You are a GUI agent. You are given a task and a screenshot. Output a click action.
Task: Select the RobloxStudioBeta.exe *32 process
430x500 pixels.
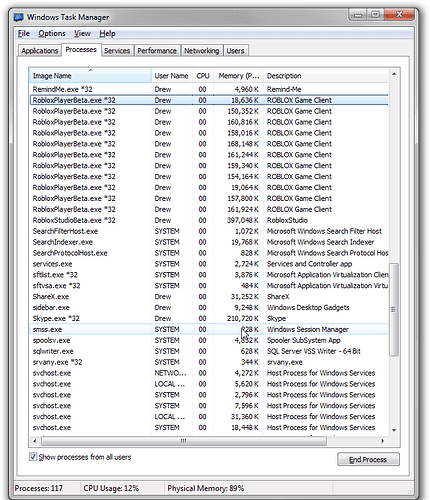209,220
